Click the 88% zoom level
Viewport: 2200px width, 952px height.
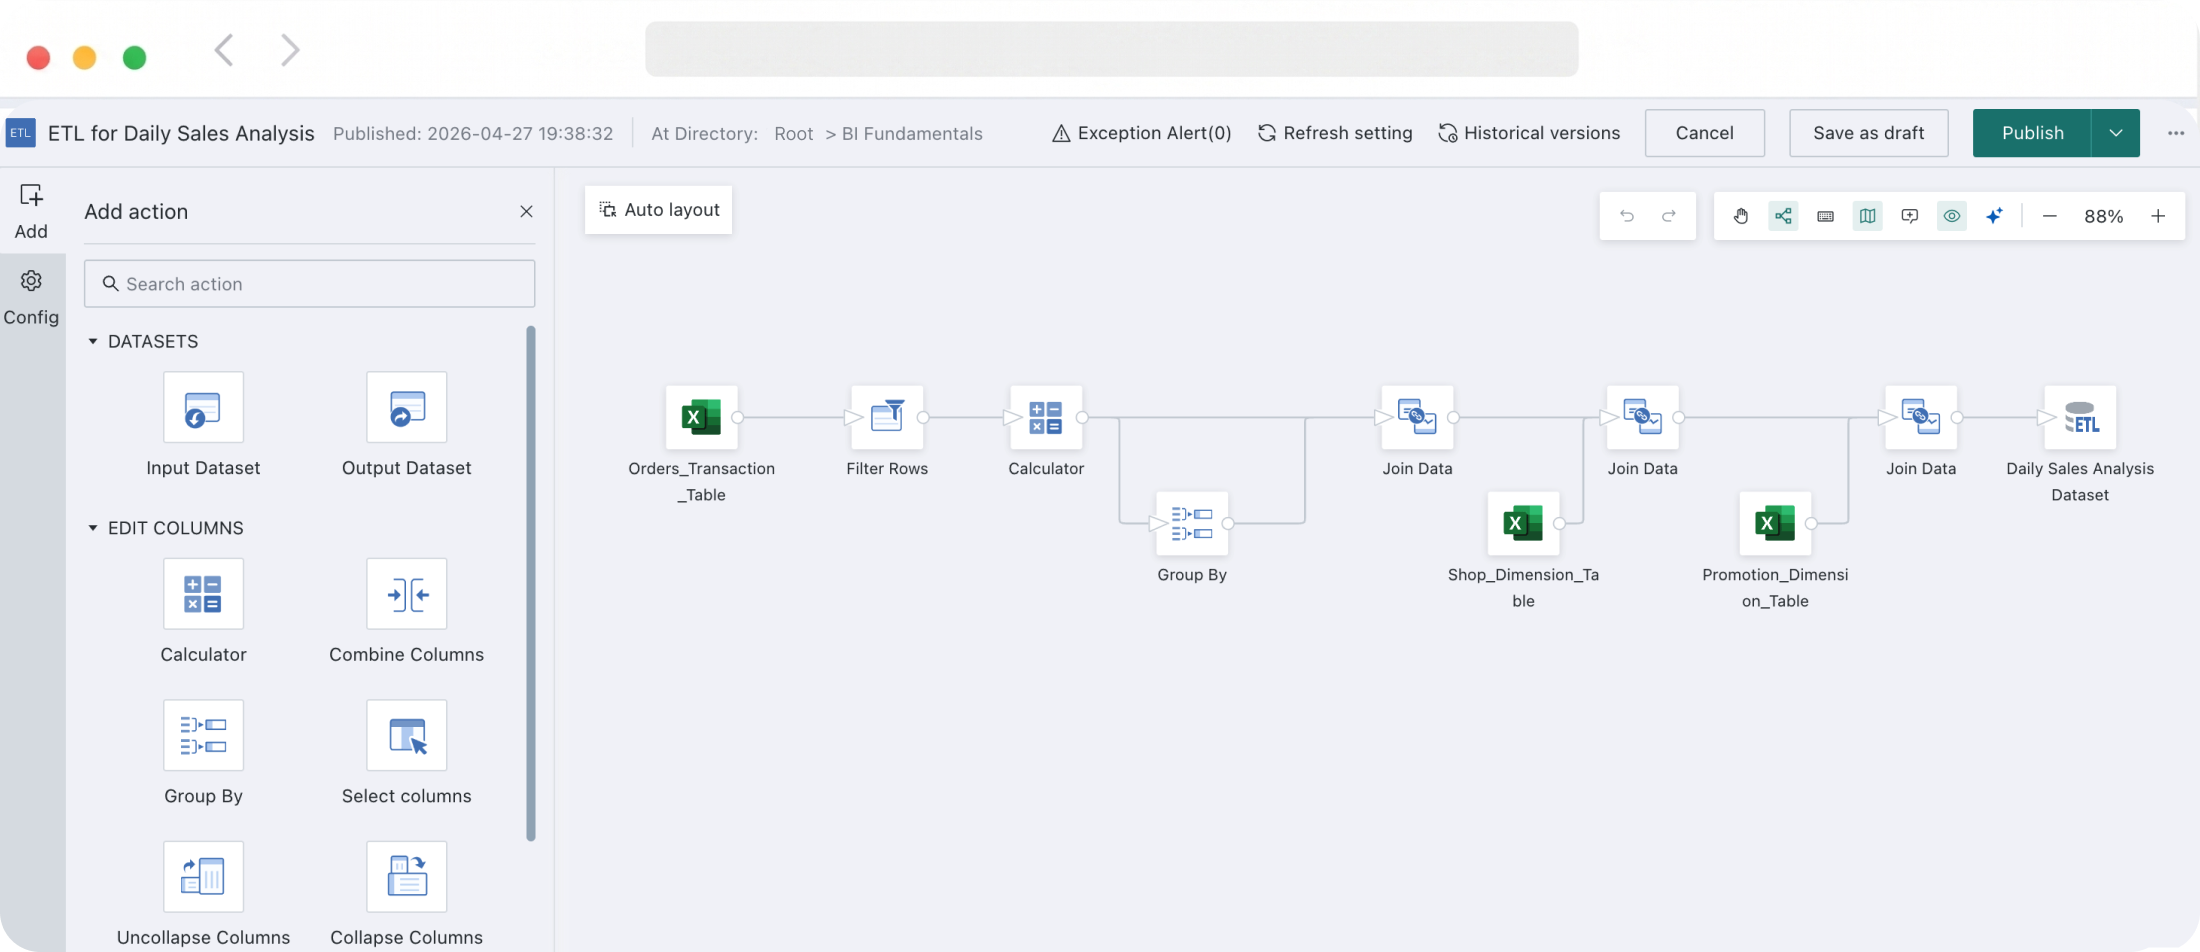click(x=2103, y=216)
